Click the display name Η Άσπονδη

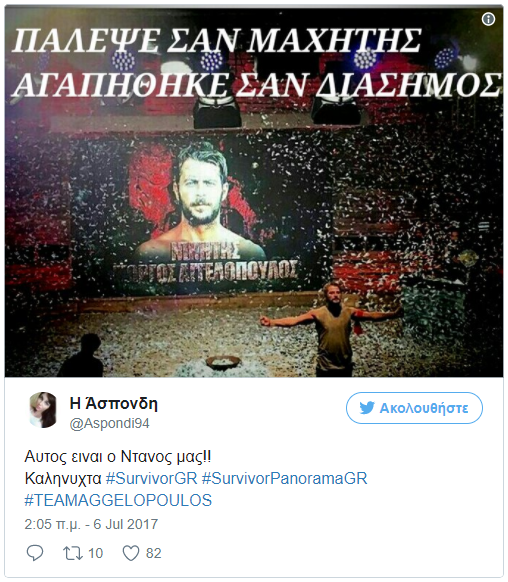114,403
